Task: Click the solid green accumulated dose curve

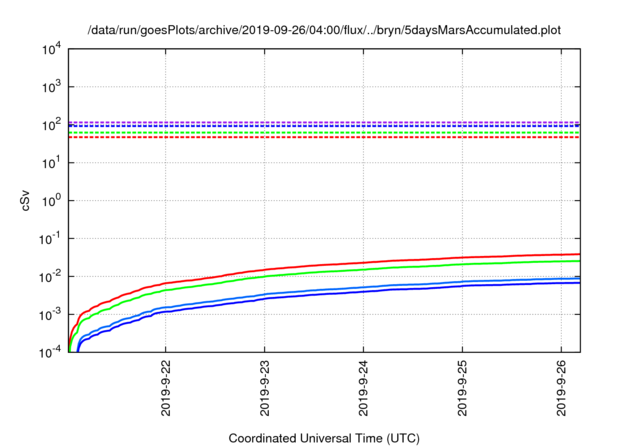Action: [x=363, y=269]
